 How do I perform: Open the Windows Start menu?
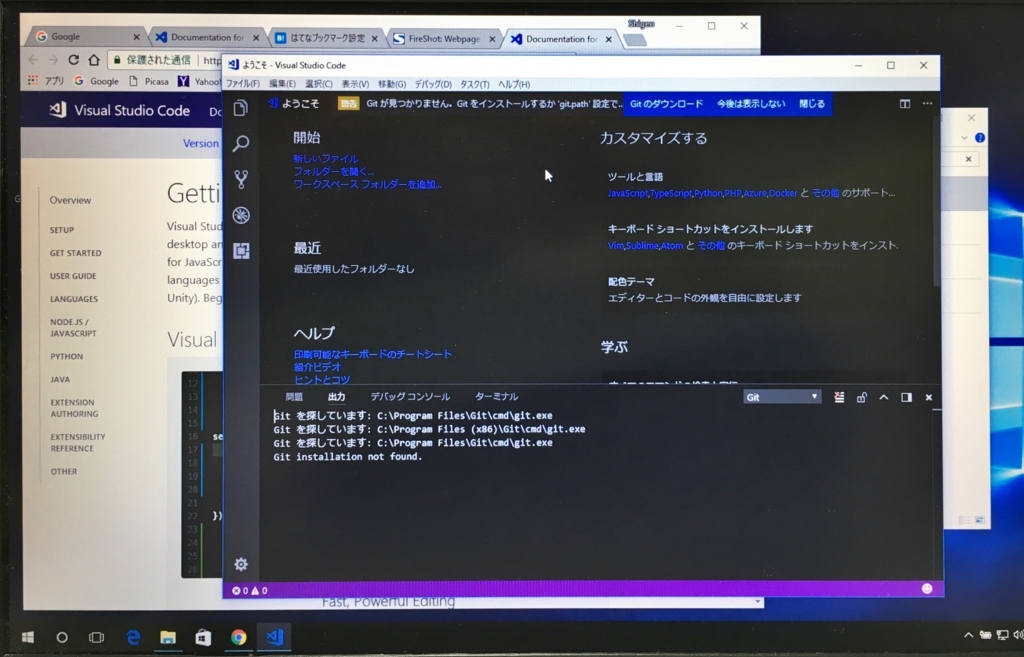point(27,637)
